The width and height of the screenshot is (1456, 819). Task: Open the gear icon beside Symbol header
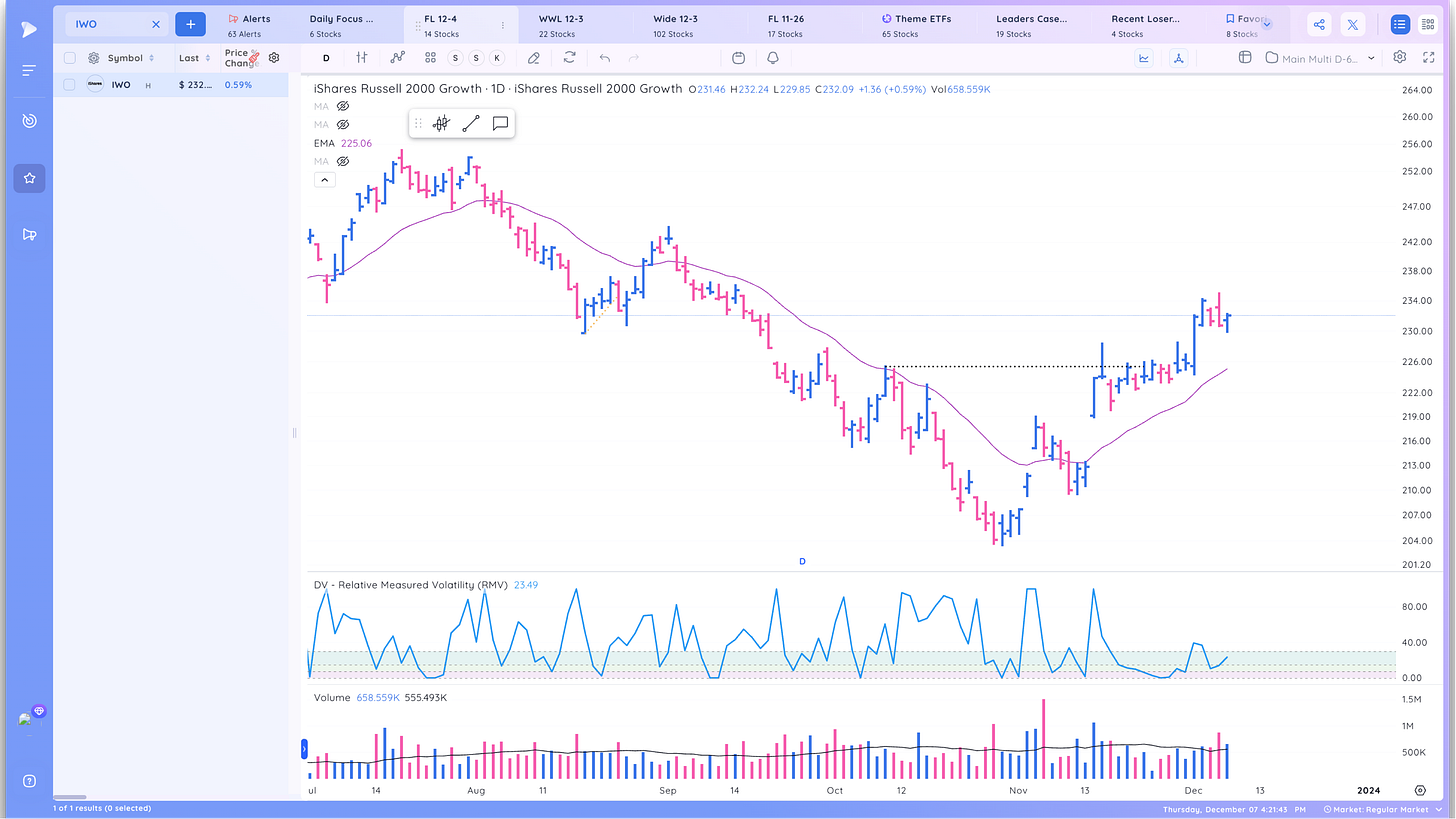(x=94, y=58)
